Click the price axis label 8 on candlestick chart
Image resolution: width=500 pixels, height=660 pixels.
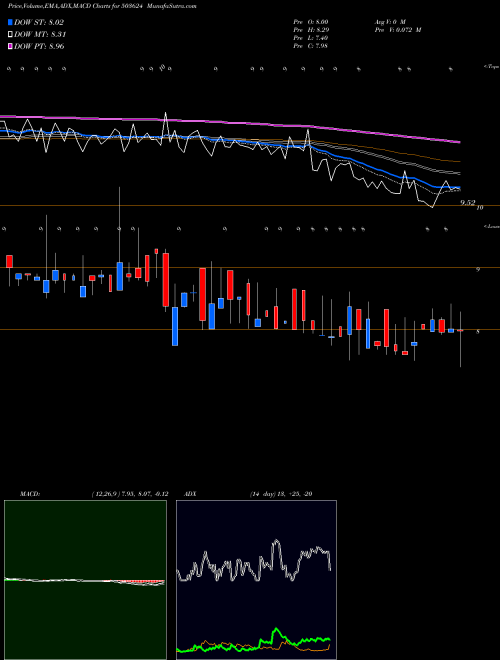[478, 332]
